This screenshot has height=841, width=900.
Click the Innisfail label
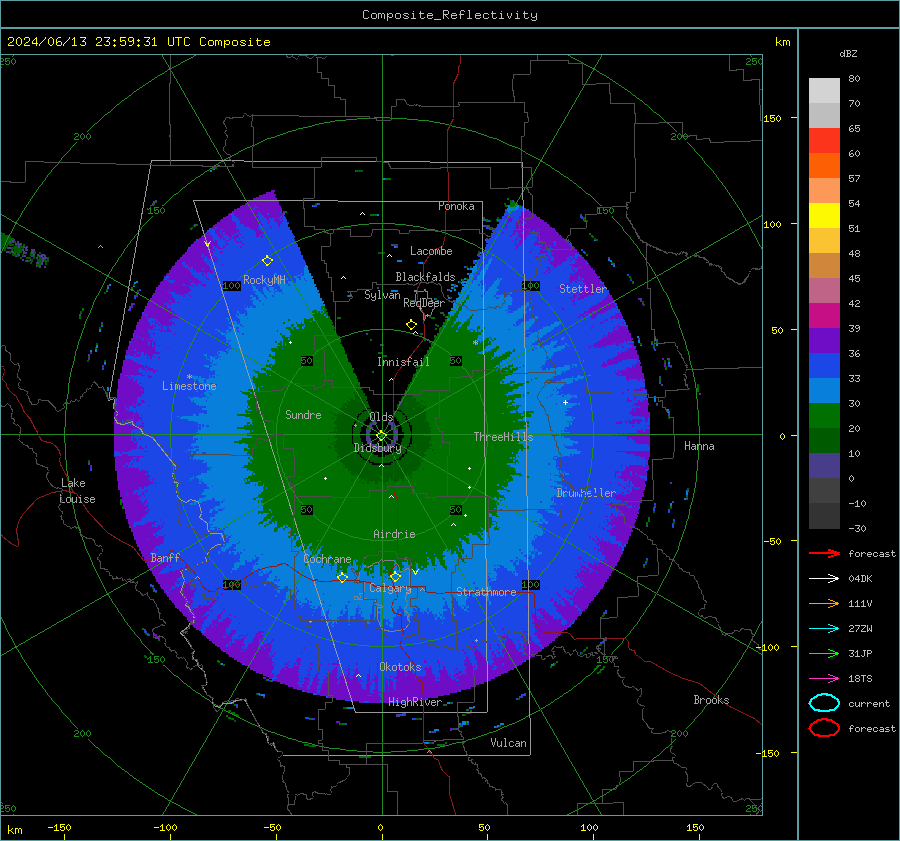point(403,362)
